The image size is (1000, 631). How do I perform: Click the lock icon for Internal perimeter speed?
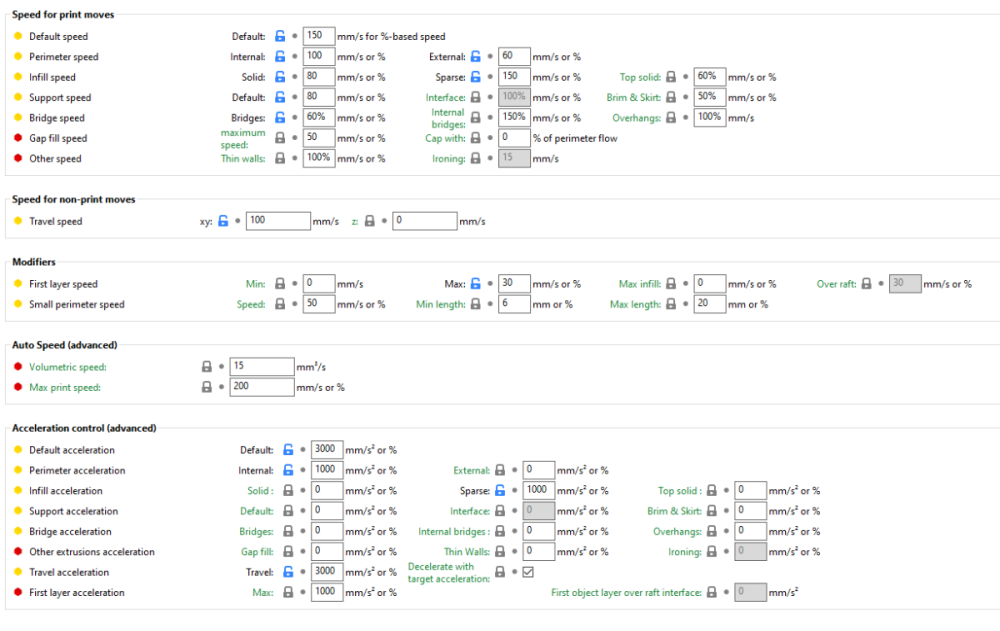(280, 57)
